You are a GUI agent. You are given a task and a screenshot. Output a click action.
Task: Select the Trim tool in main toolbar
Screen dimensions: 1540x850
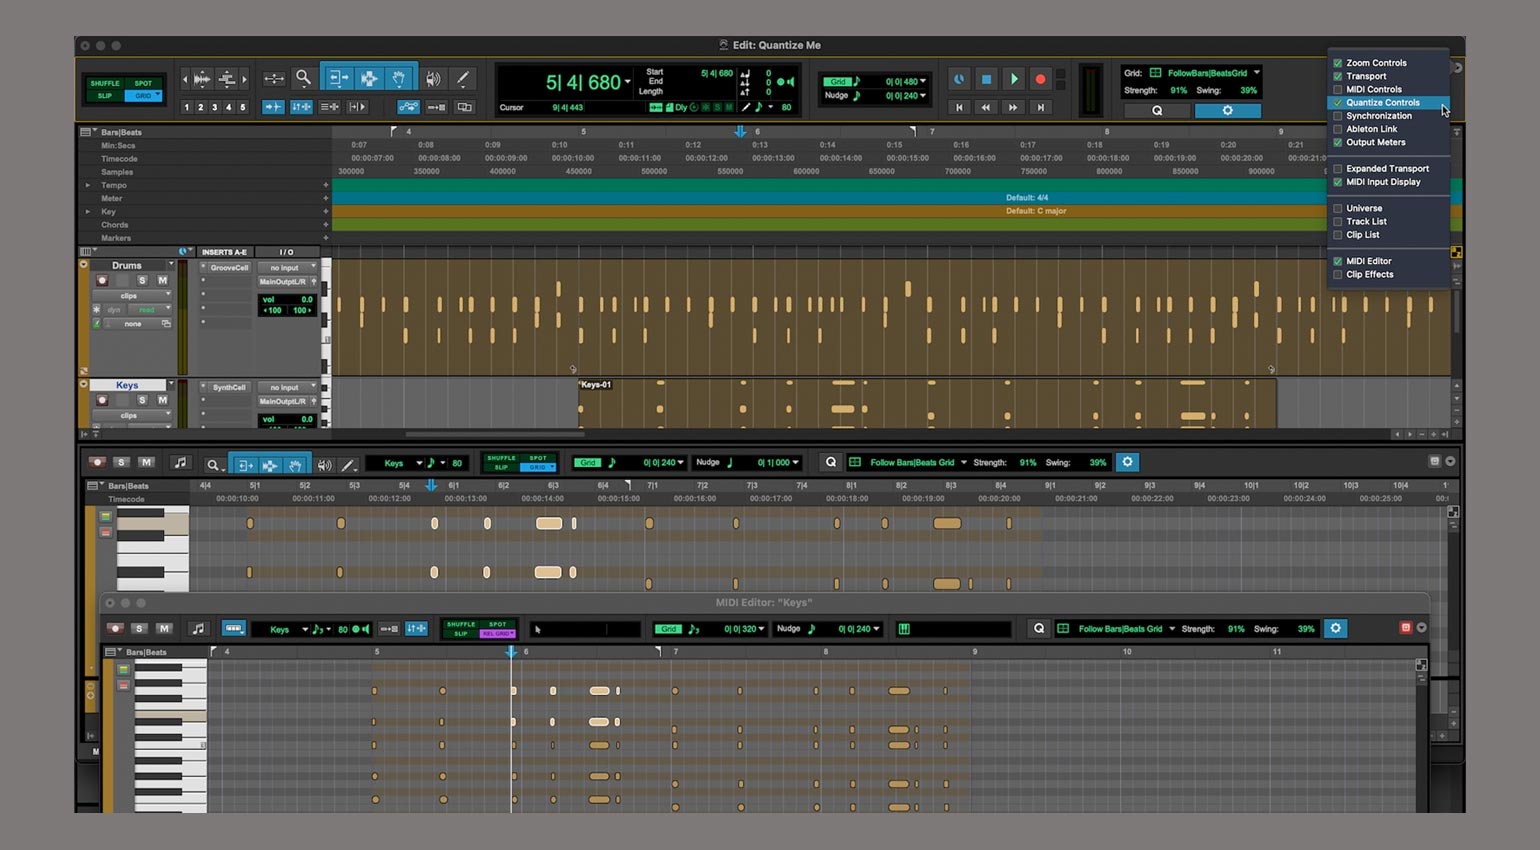point(339,78)
